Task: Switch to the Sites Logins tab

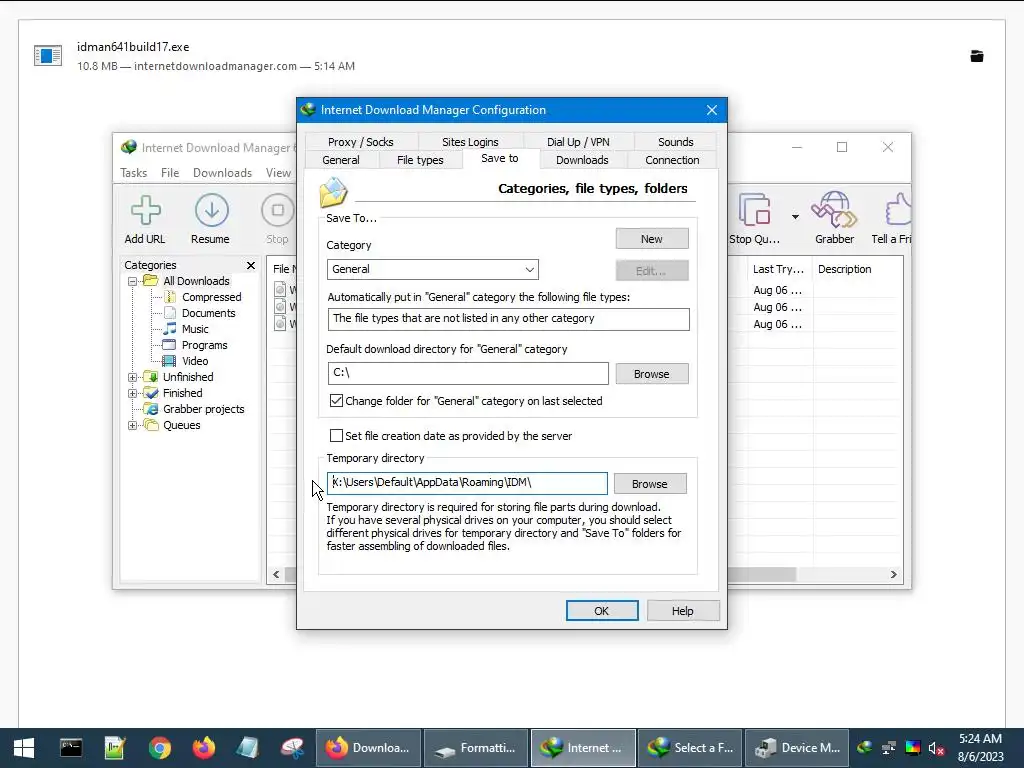Action: coord(470,142)
